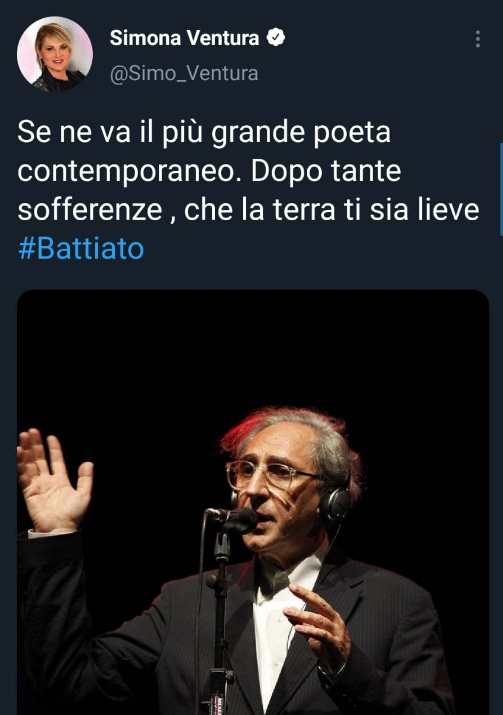The width and height of the screenshot is (503, 715).
Task: Open the #Battiato hashtag
Action: pyautogui.click(x=81, y=249)
